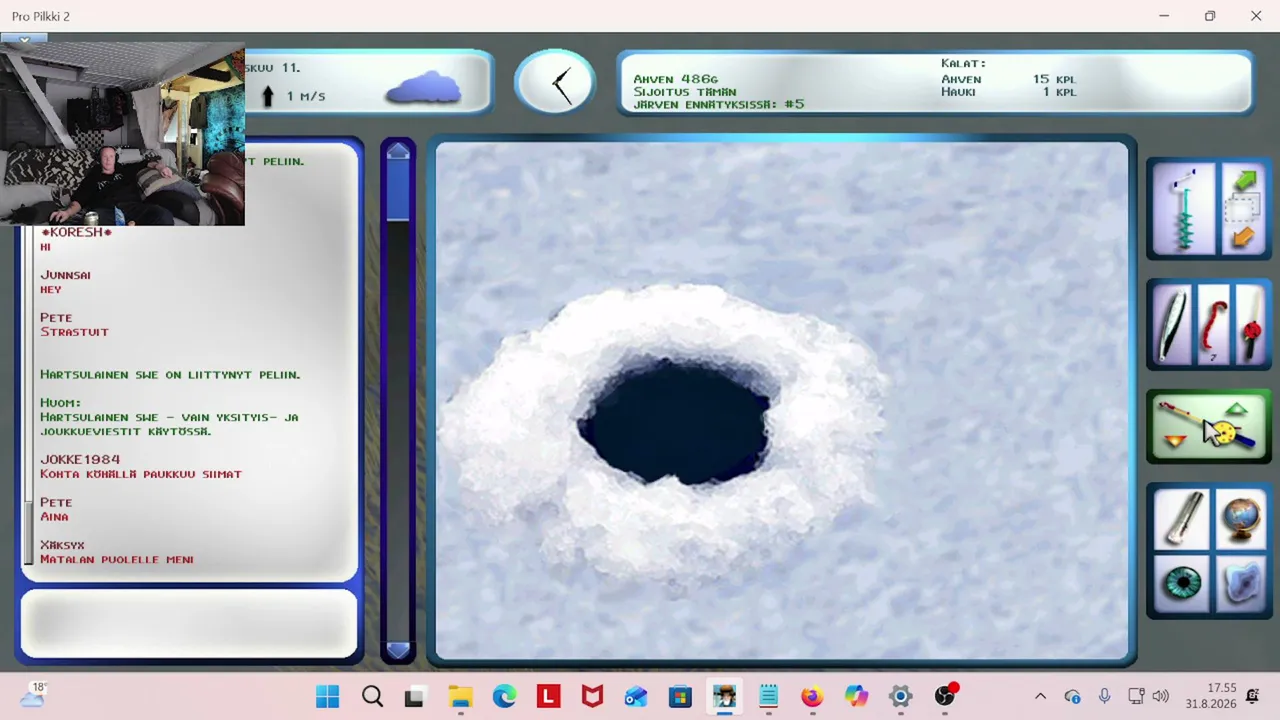Screen dimensions: 1280x720
Task: Open McAfee from the taskbar
Action: pos(592,696)
